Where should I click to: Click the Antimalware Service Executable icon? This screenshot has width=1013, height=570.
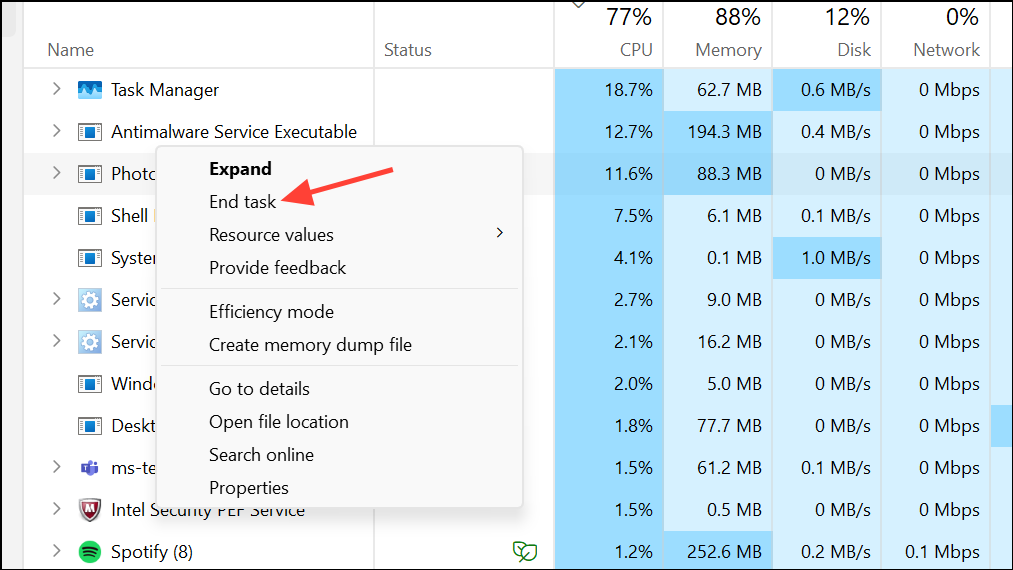click(90, 132)
